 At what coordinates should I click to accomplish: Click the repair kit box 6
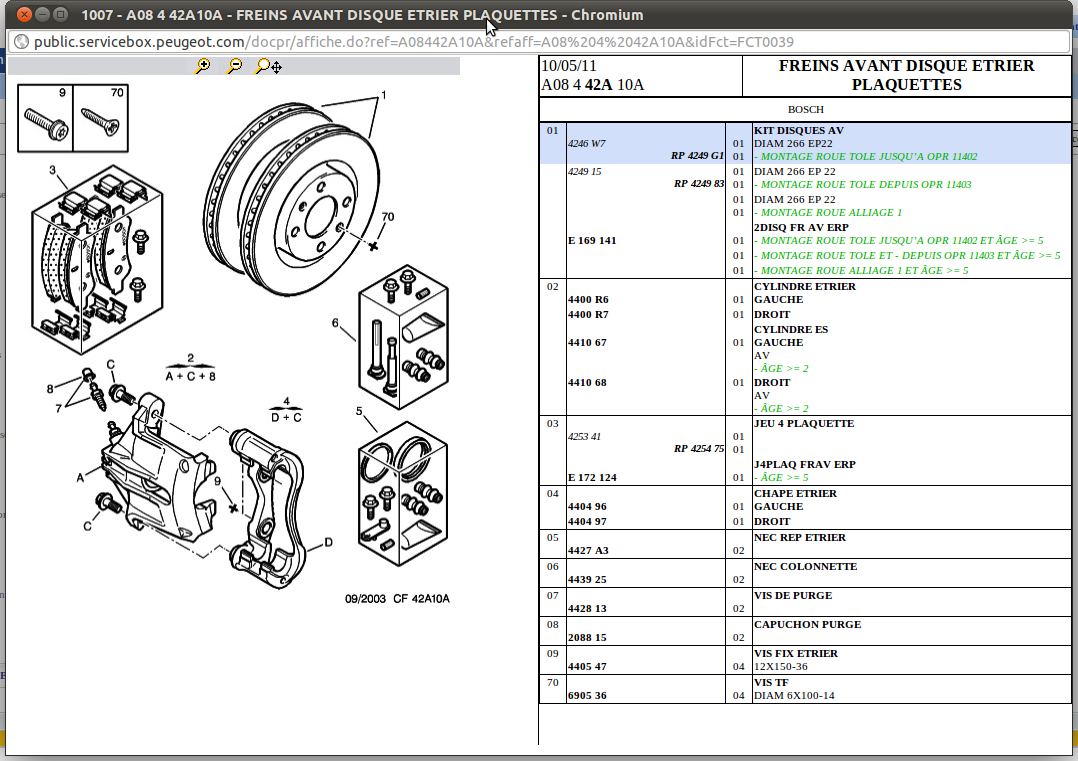click(x=404, y=338)
